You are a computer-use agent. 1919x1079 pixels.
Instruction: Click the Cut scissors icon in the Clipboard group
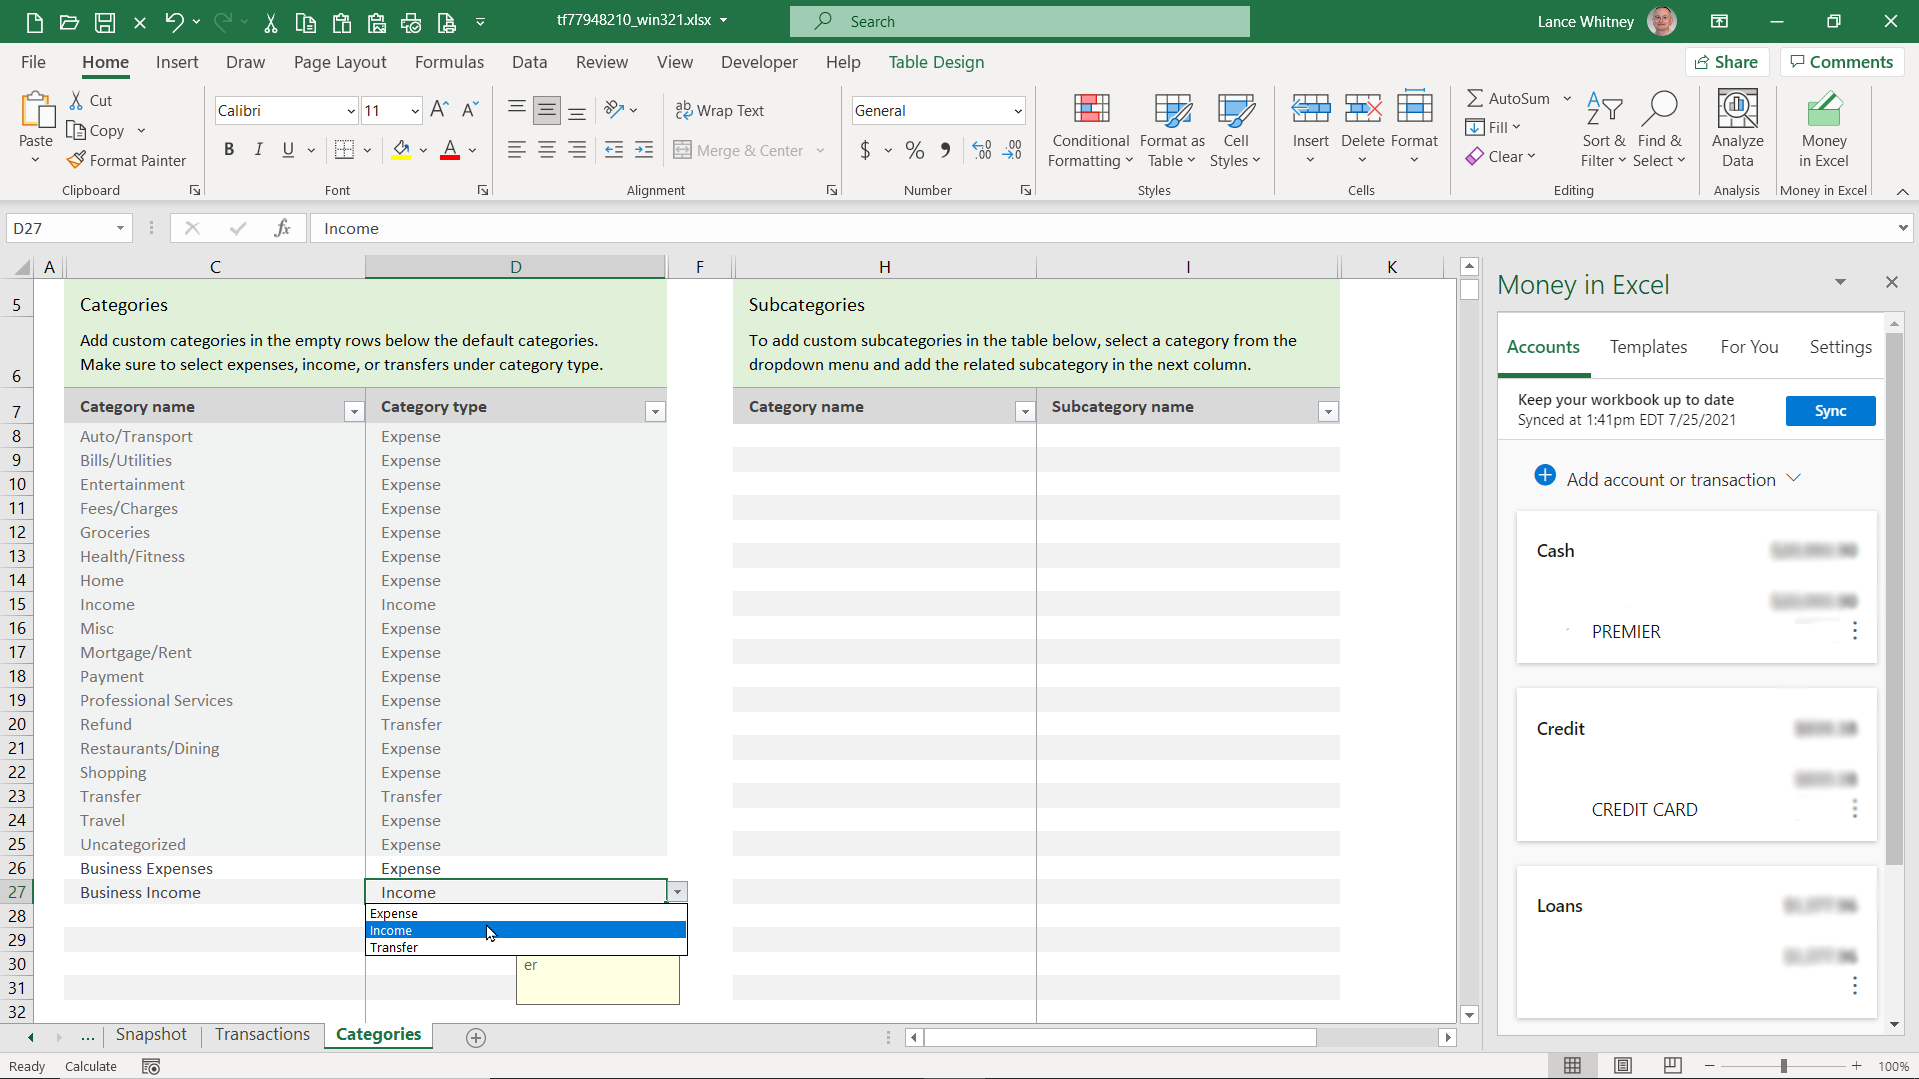[x=76, y=100]
